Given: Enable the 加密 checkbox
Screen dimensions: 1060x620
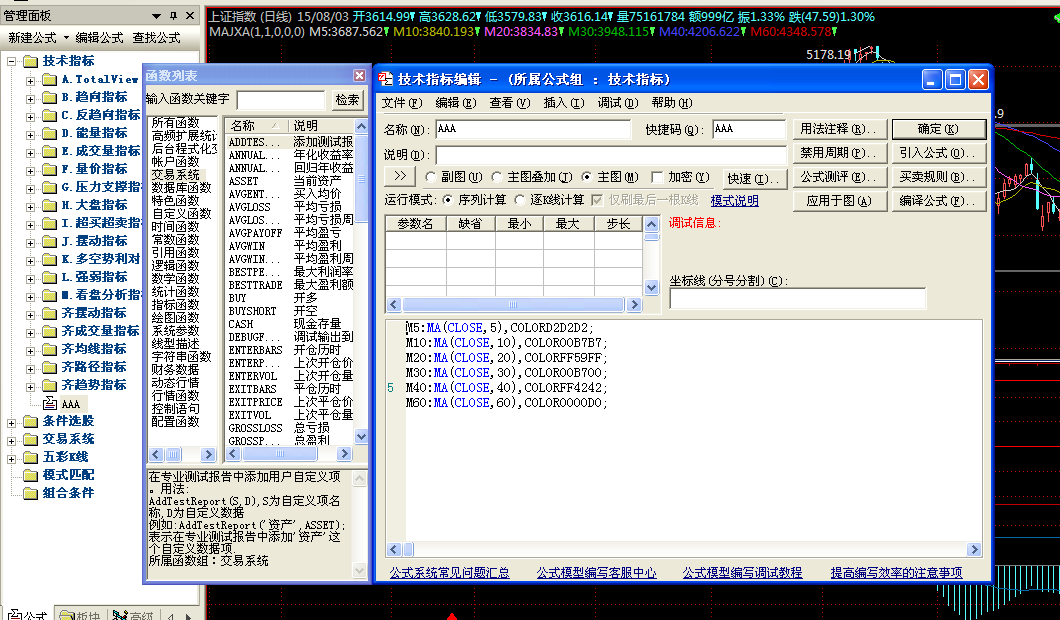Looking at the screenshot, I should (x=657, y=178).
